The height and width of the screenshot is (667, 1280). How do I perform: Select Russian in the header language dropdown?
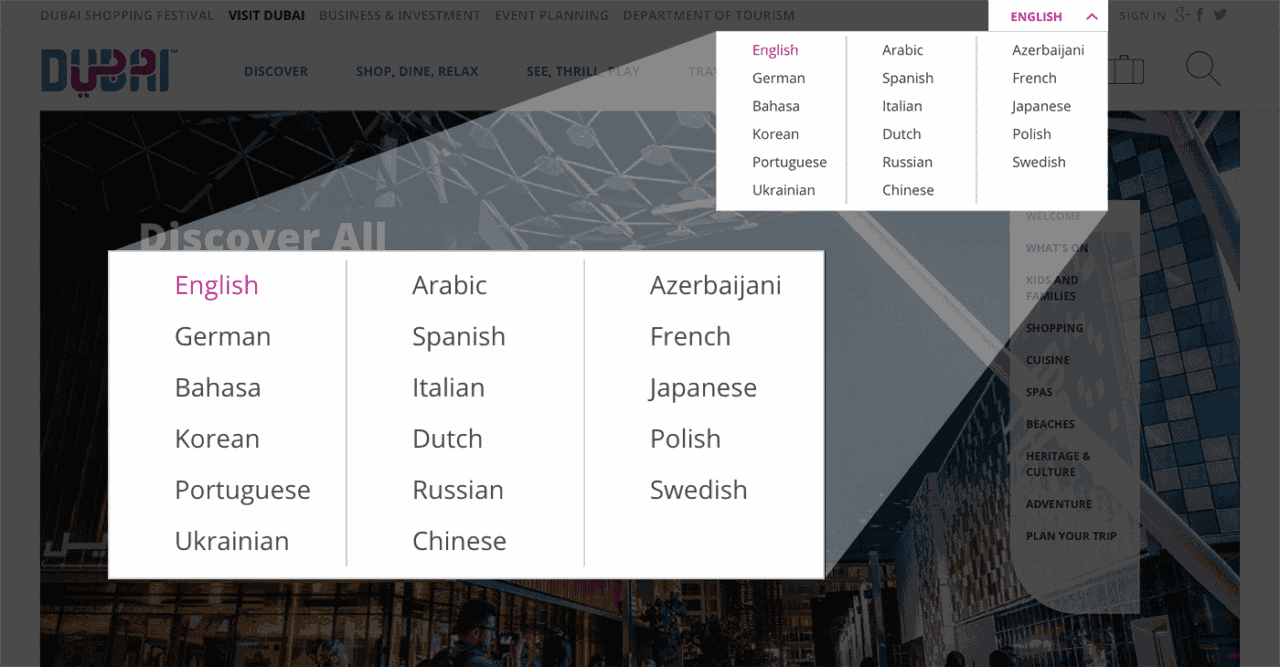pos(907,162)
